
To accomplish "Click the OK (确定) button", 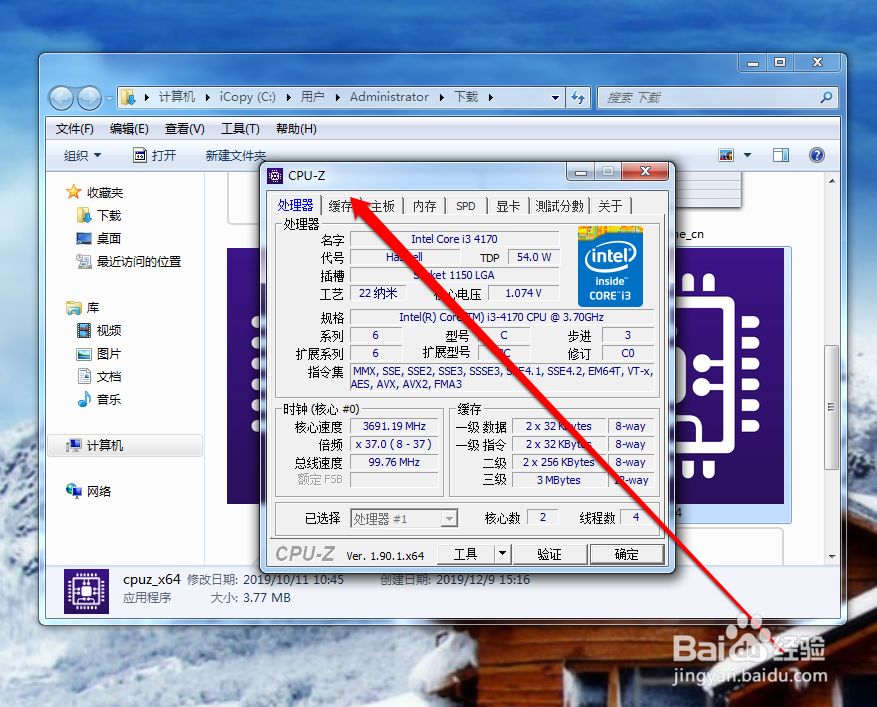I will coord(626,554).
